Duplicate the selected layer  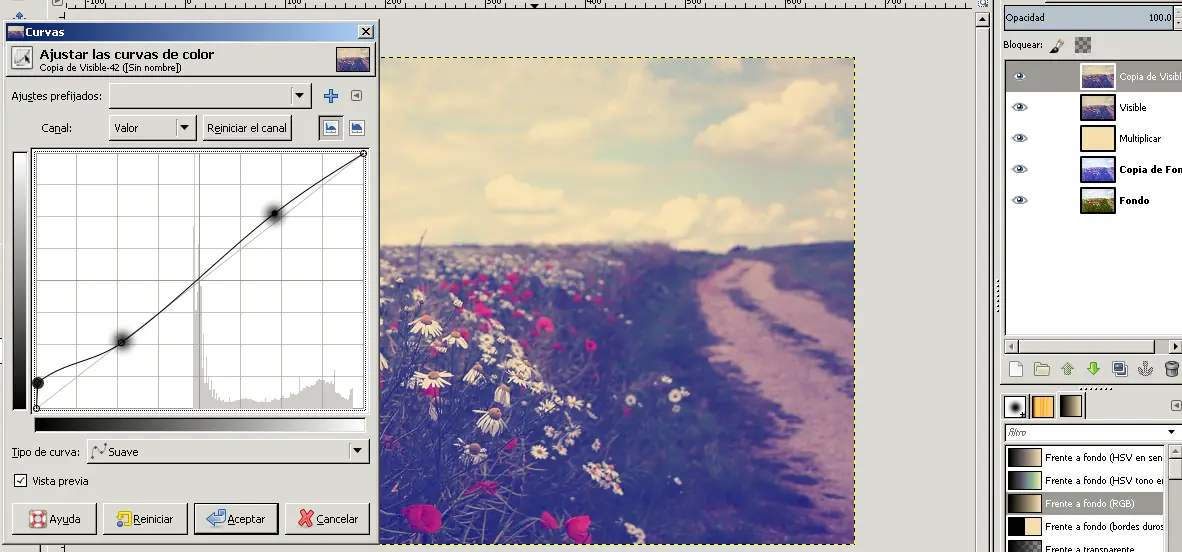coord(1119,369)
